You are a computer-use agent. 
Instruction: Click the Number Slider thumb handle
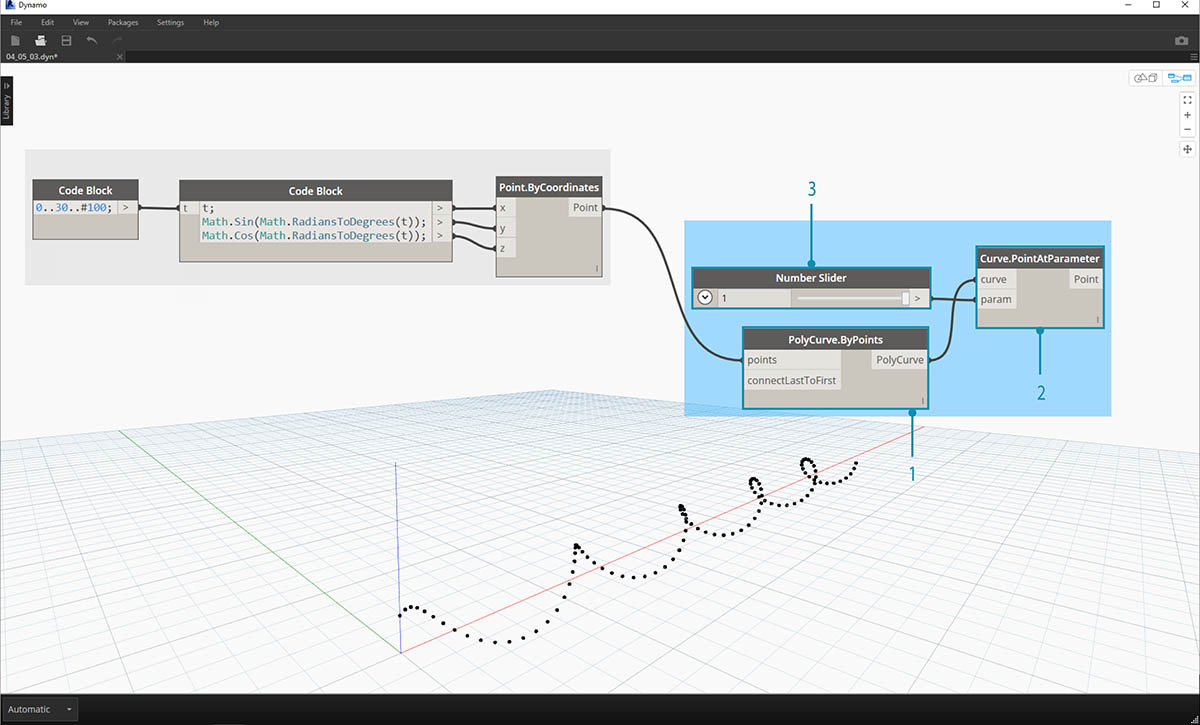click(x=905, y=297)
